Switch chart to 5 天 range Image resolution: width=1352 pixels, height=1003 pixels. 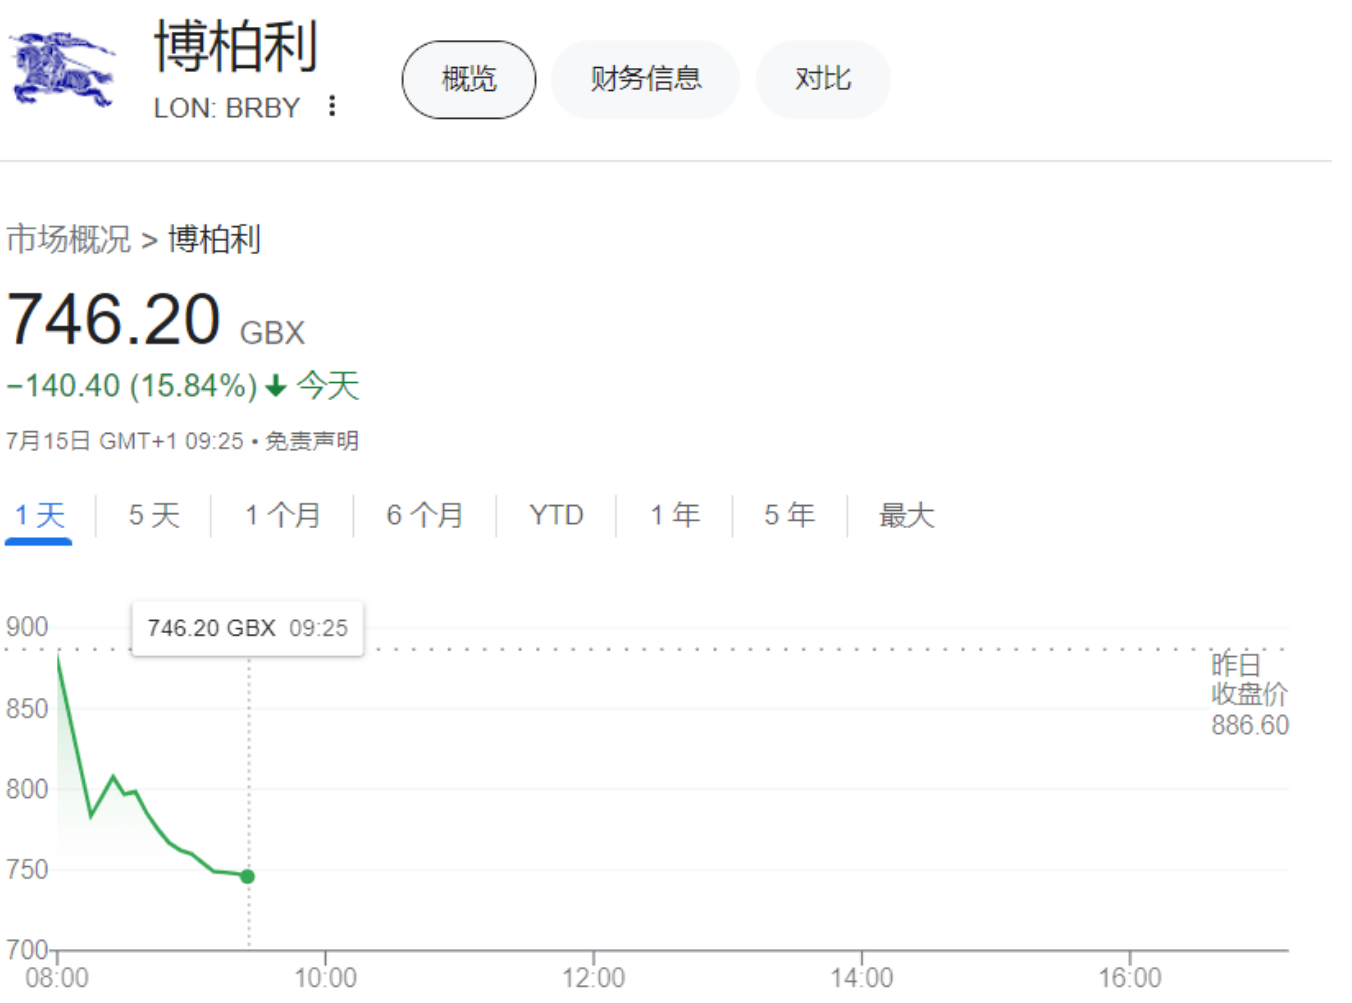(x=154, y=515)
